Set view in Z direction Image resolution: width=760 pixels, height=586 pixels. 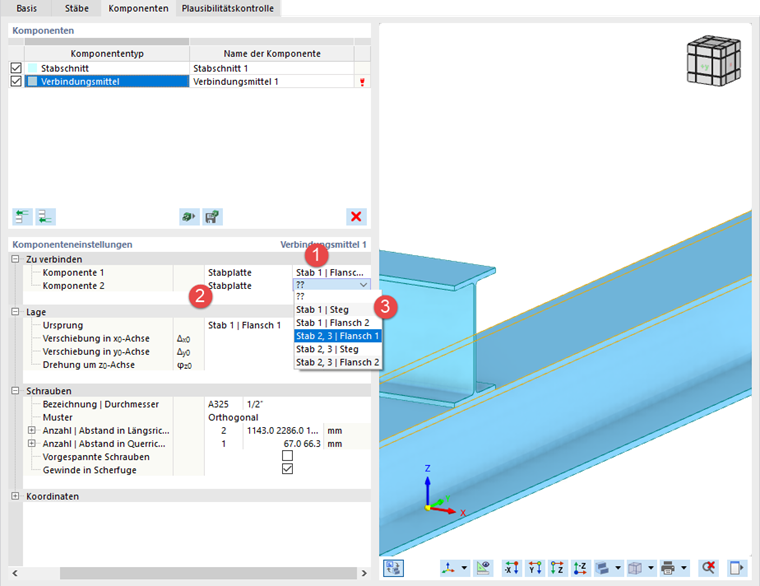pos(557,568)
